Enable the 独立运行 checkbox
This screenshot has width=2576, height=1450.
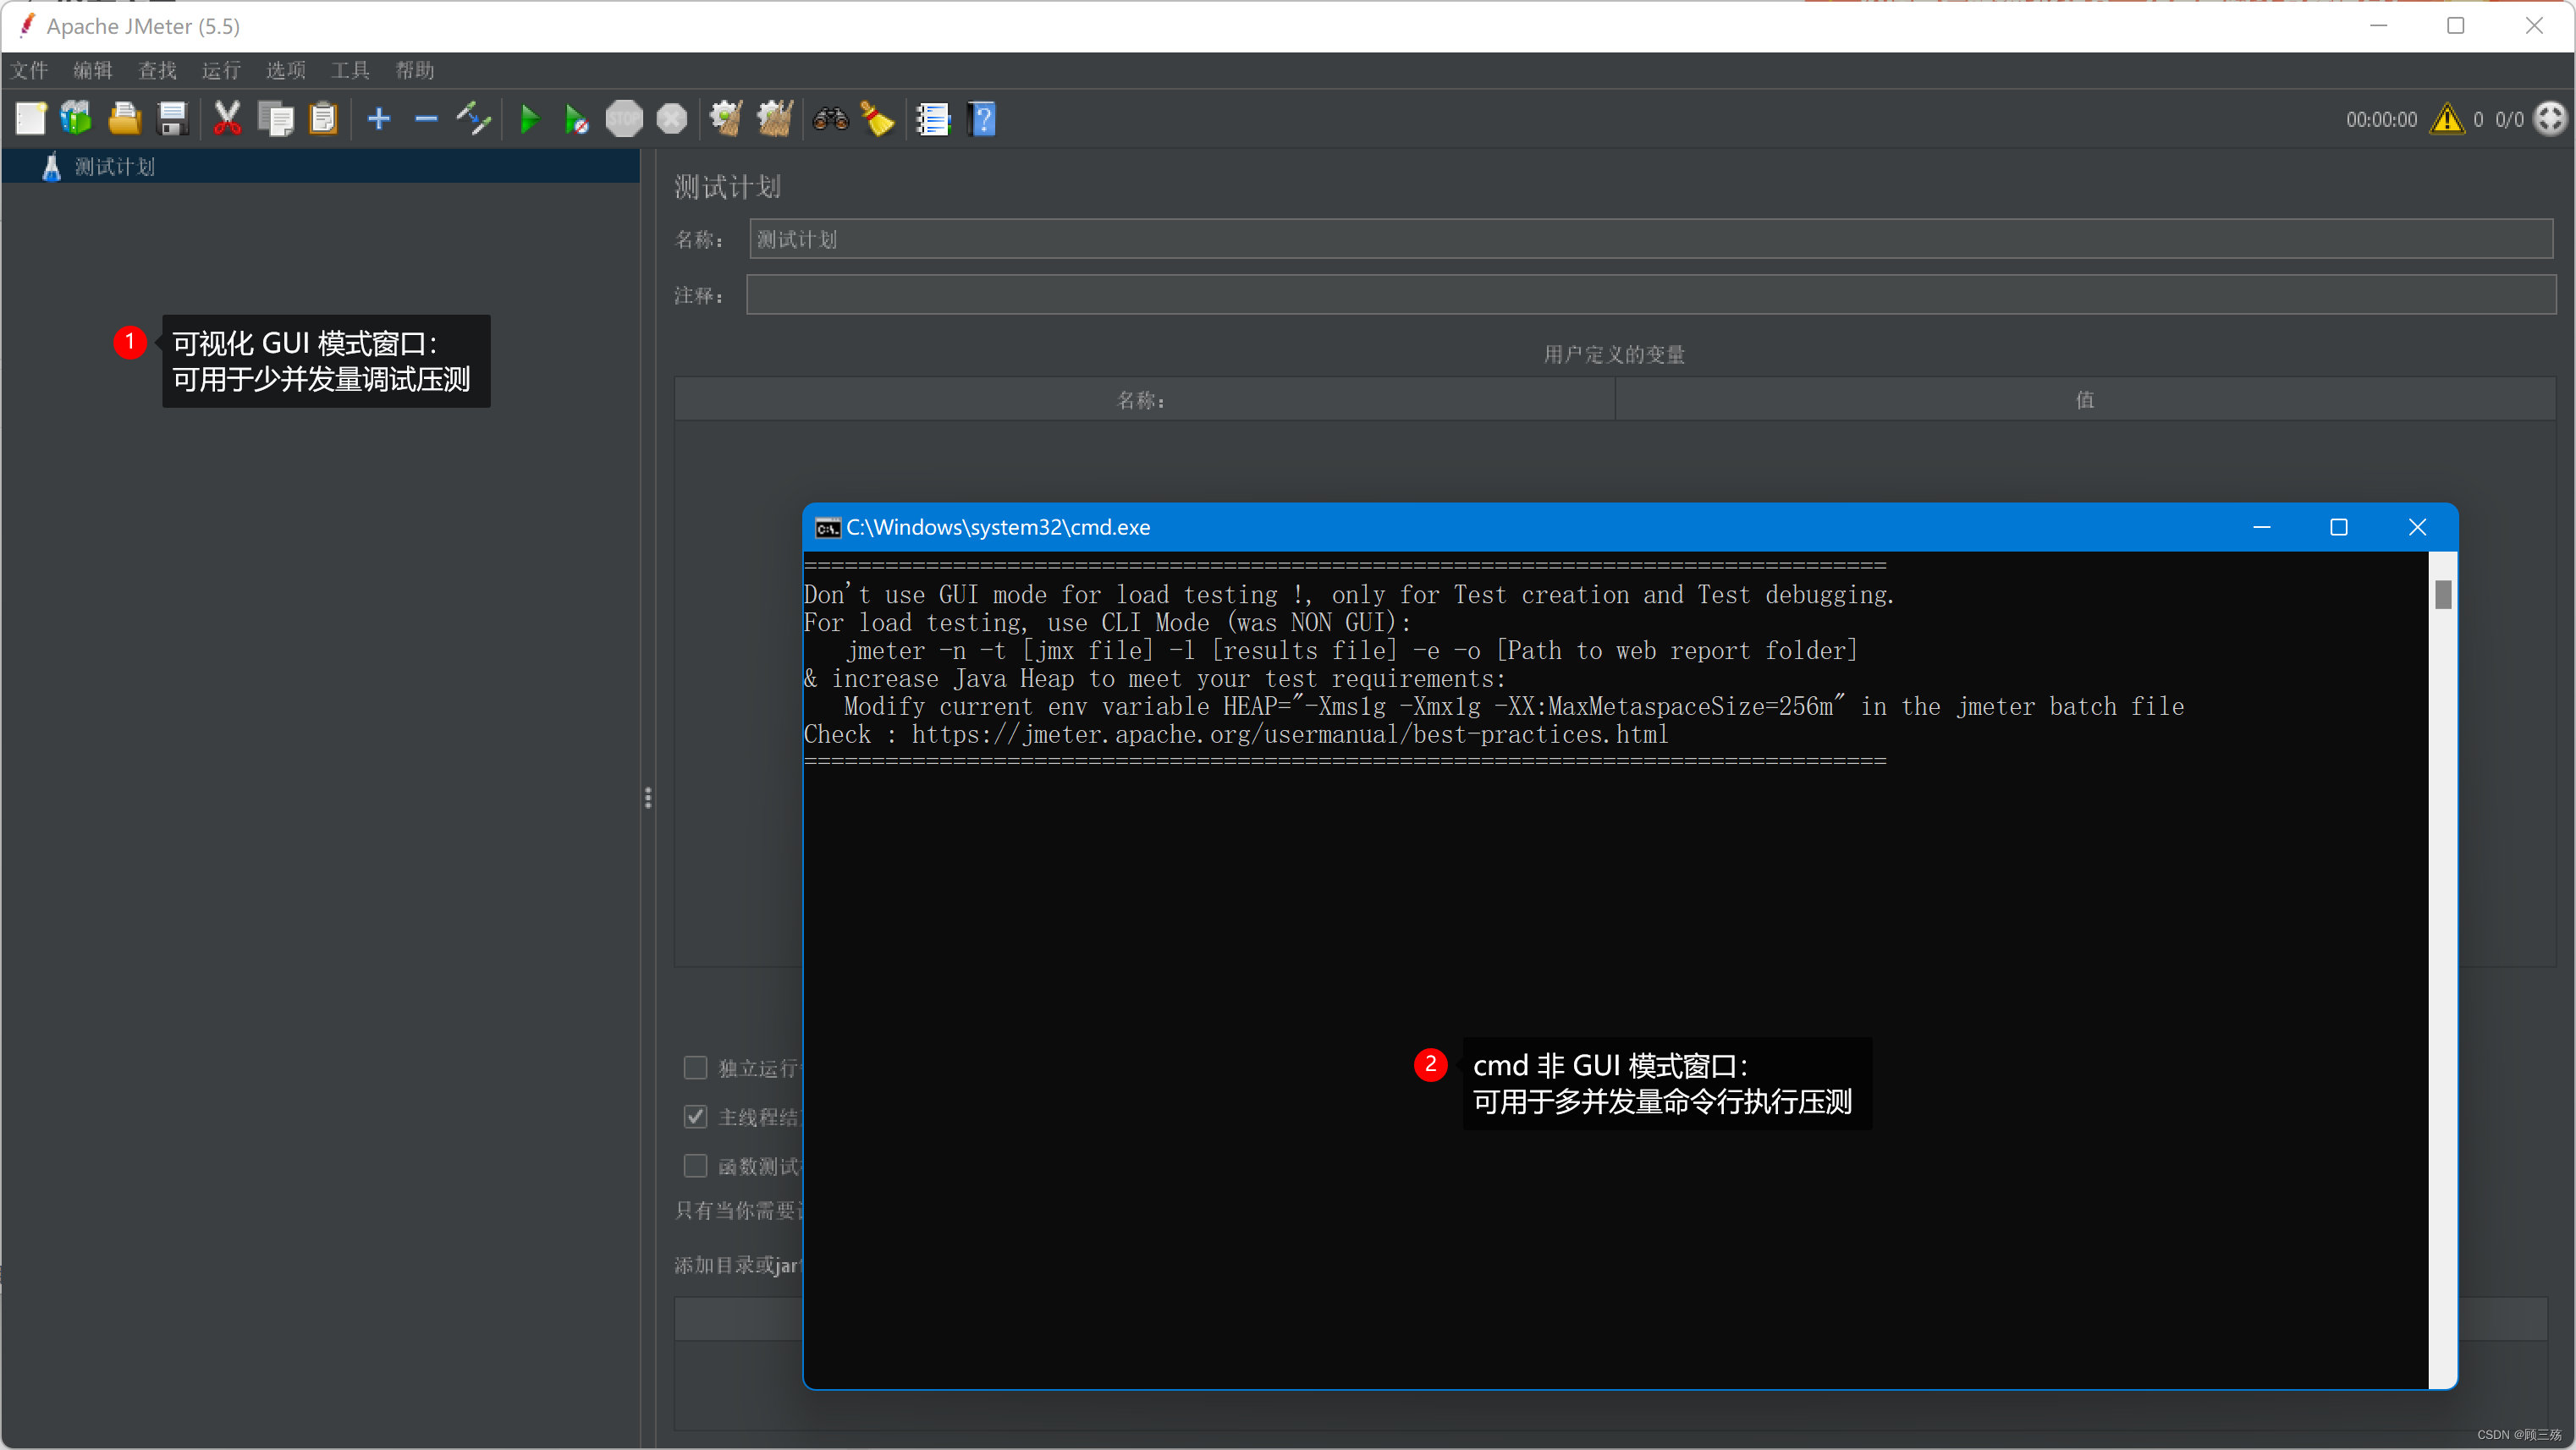(695, 1068)
